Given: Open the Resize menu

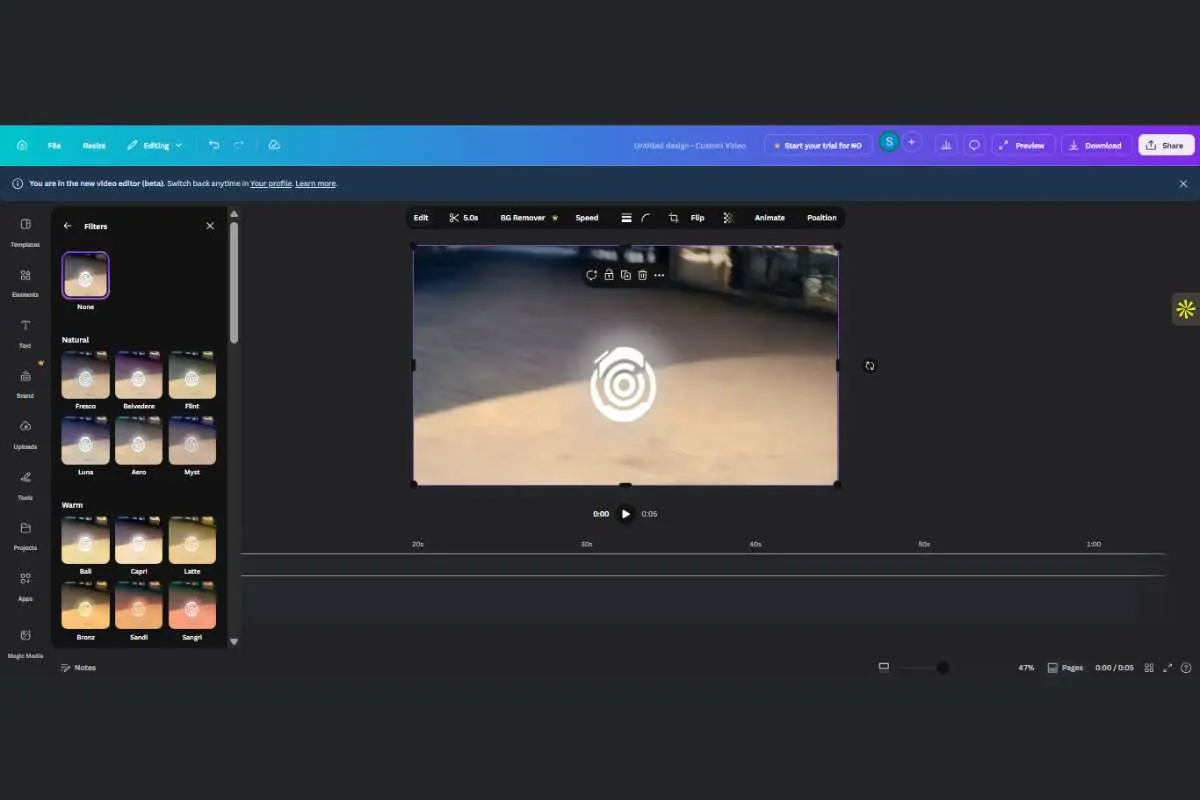Looking at the screenshot, I should pyautogui.click(x=93, y=145).
